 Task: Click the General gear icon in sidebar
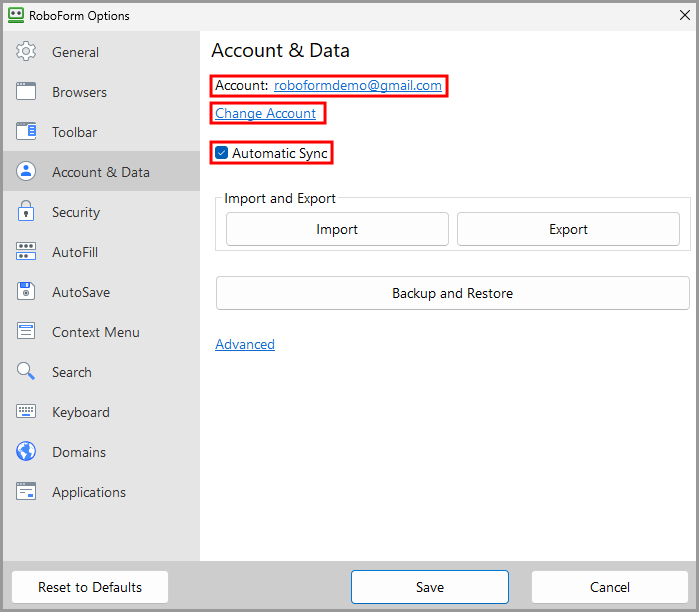pyautogui.click(x=26, y=52)
